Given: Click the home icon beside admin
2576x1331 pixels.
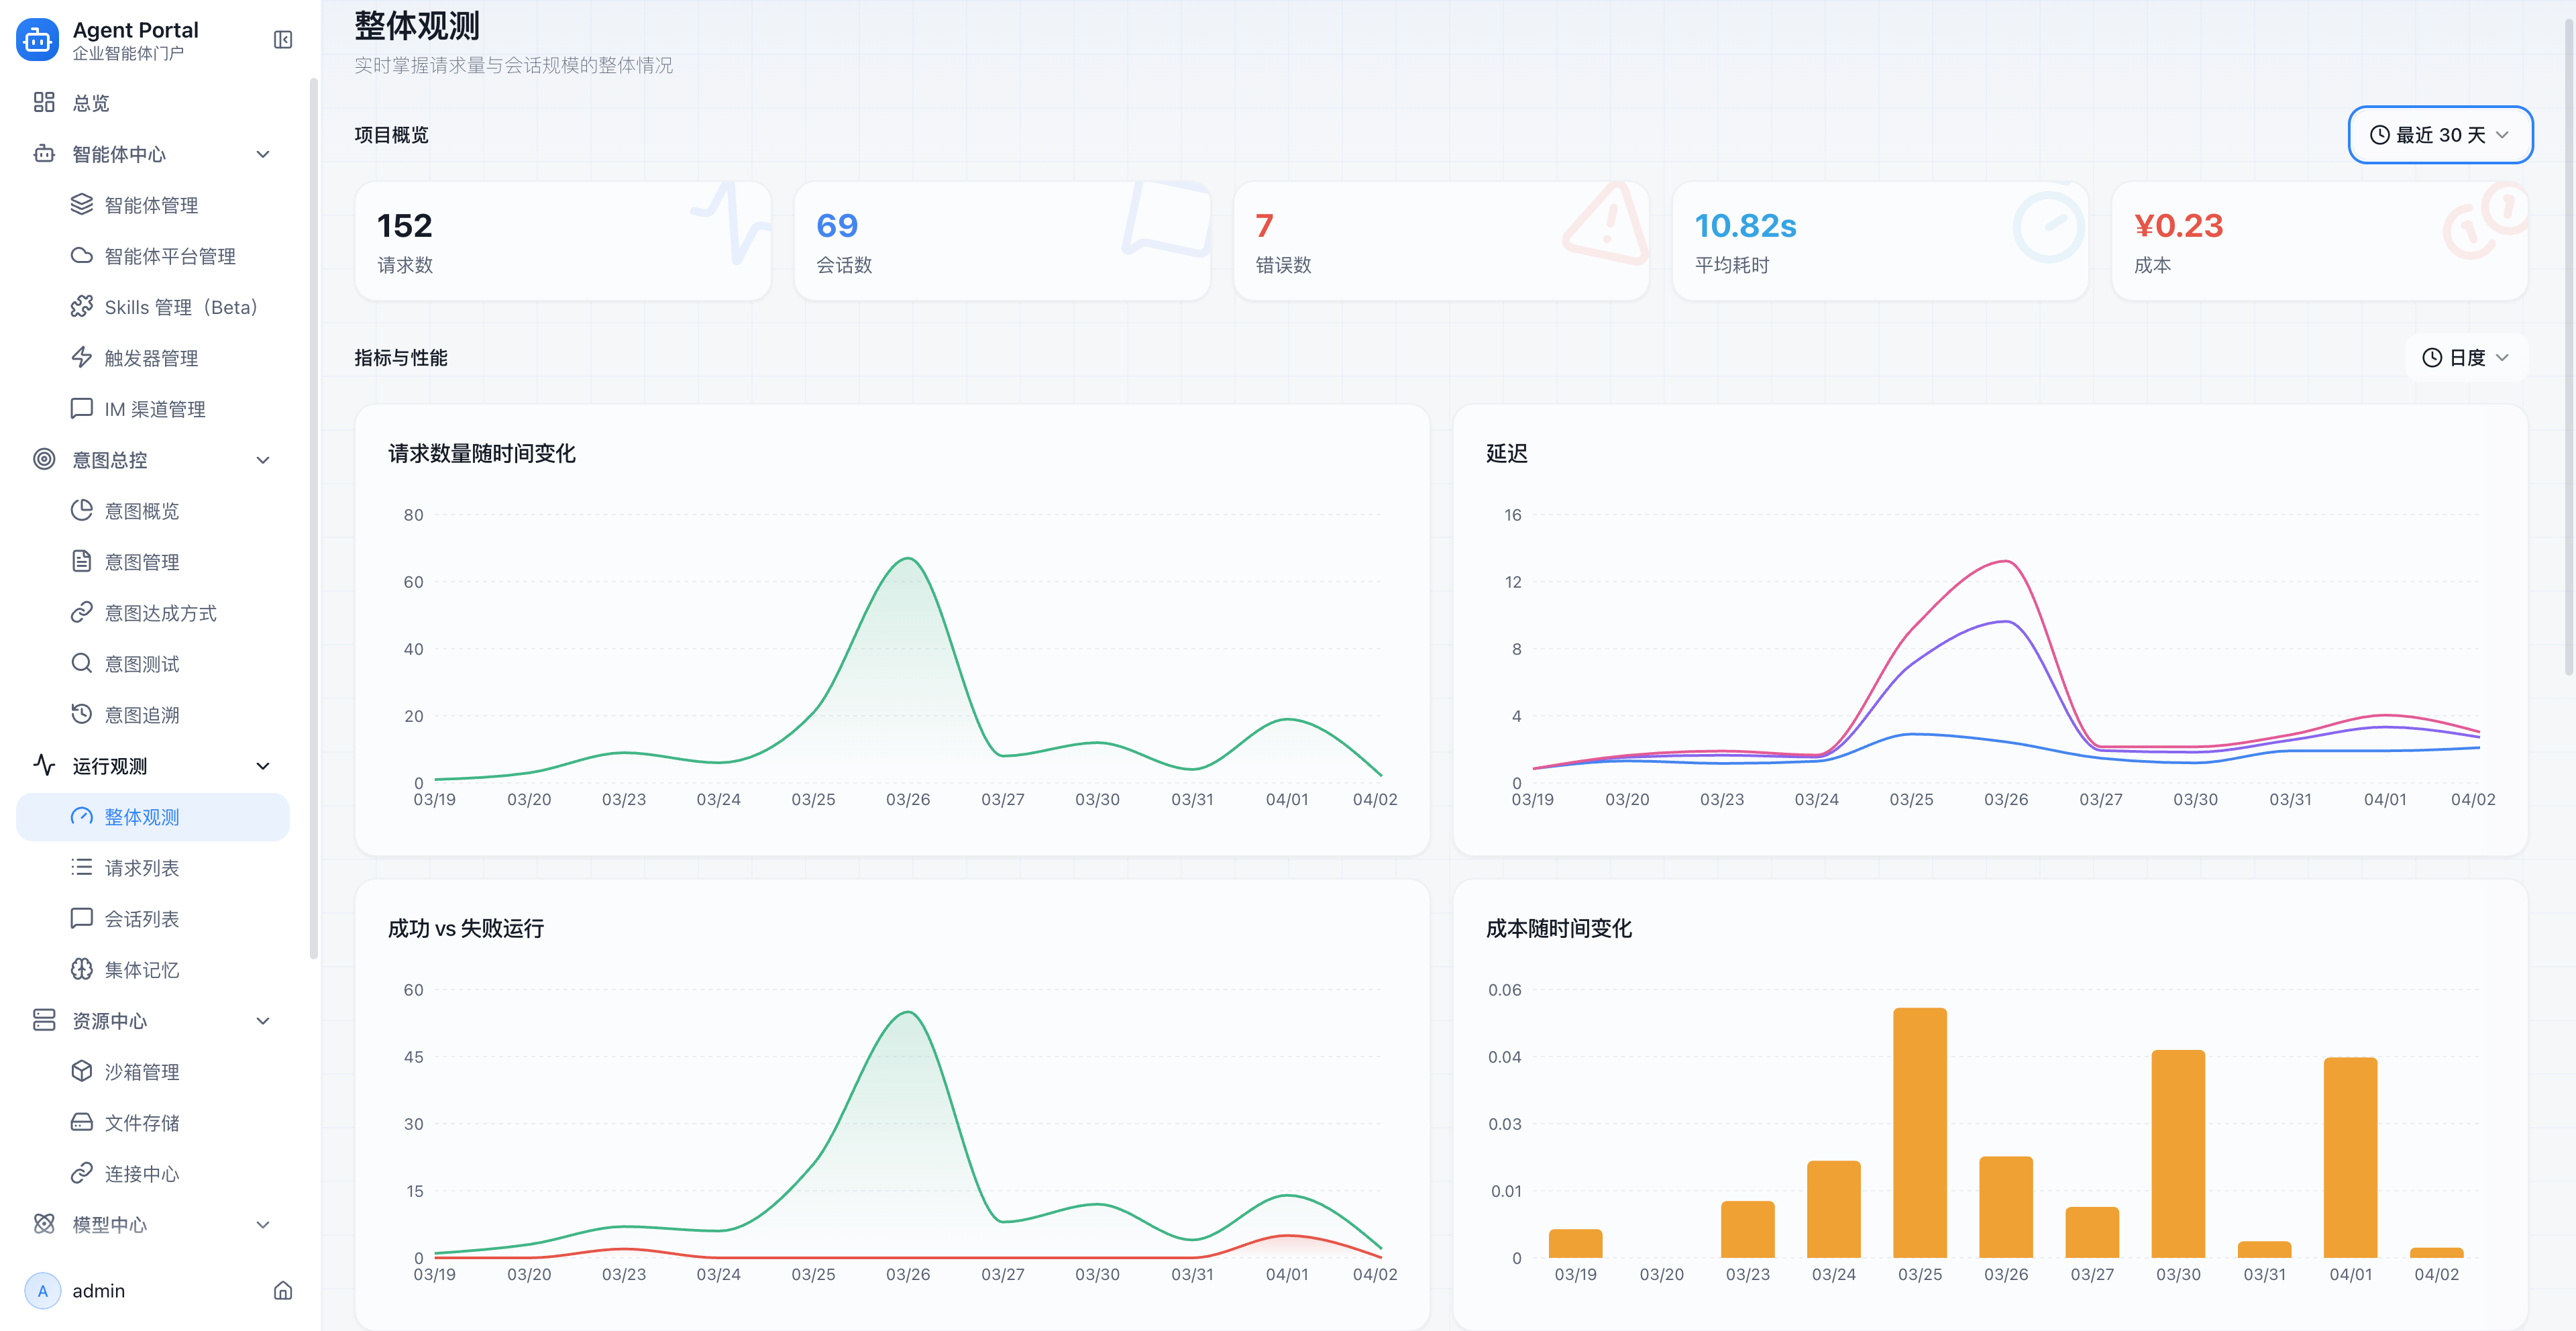Looking at the screenshot, I should point(283,1290).
